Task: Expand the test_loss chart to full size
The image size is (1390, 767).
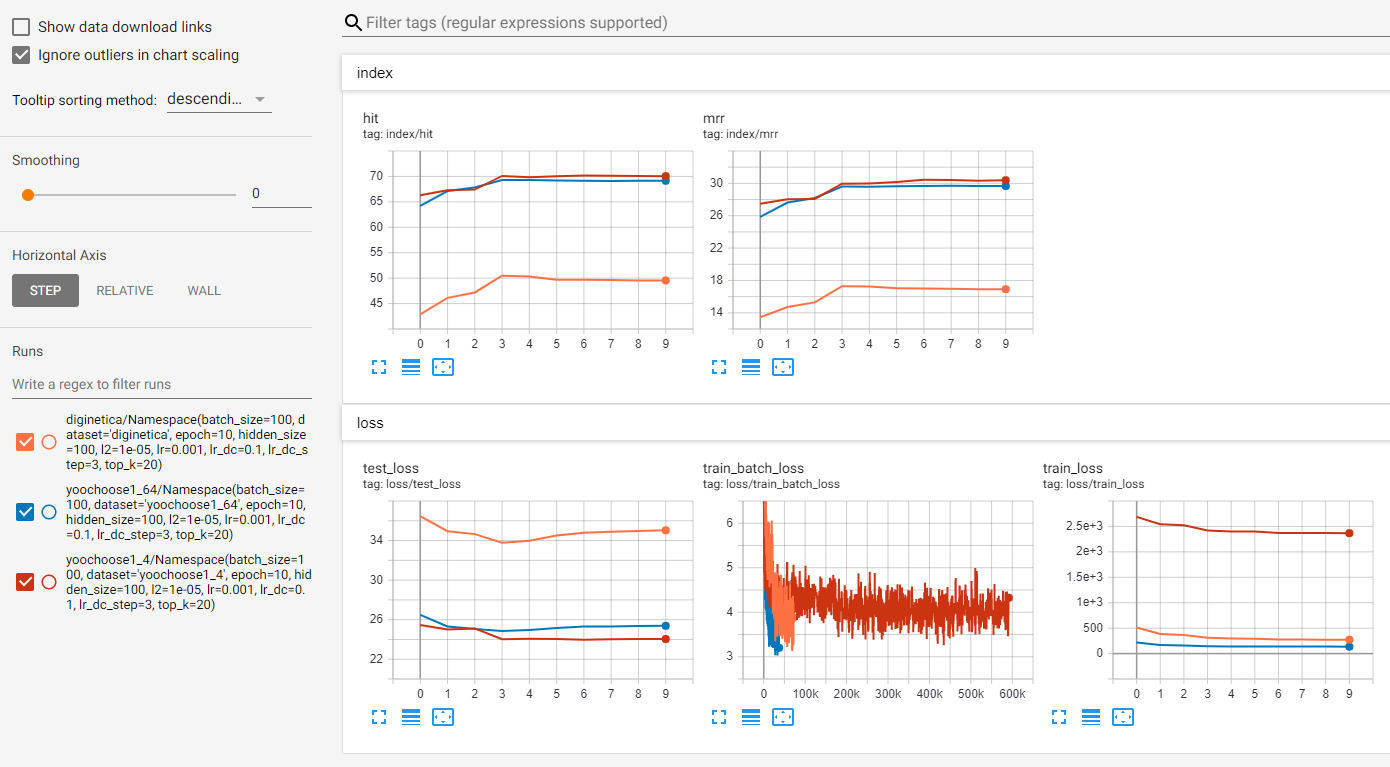Action: [378, 717]
